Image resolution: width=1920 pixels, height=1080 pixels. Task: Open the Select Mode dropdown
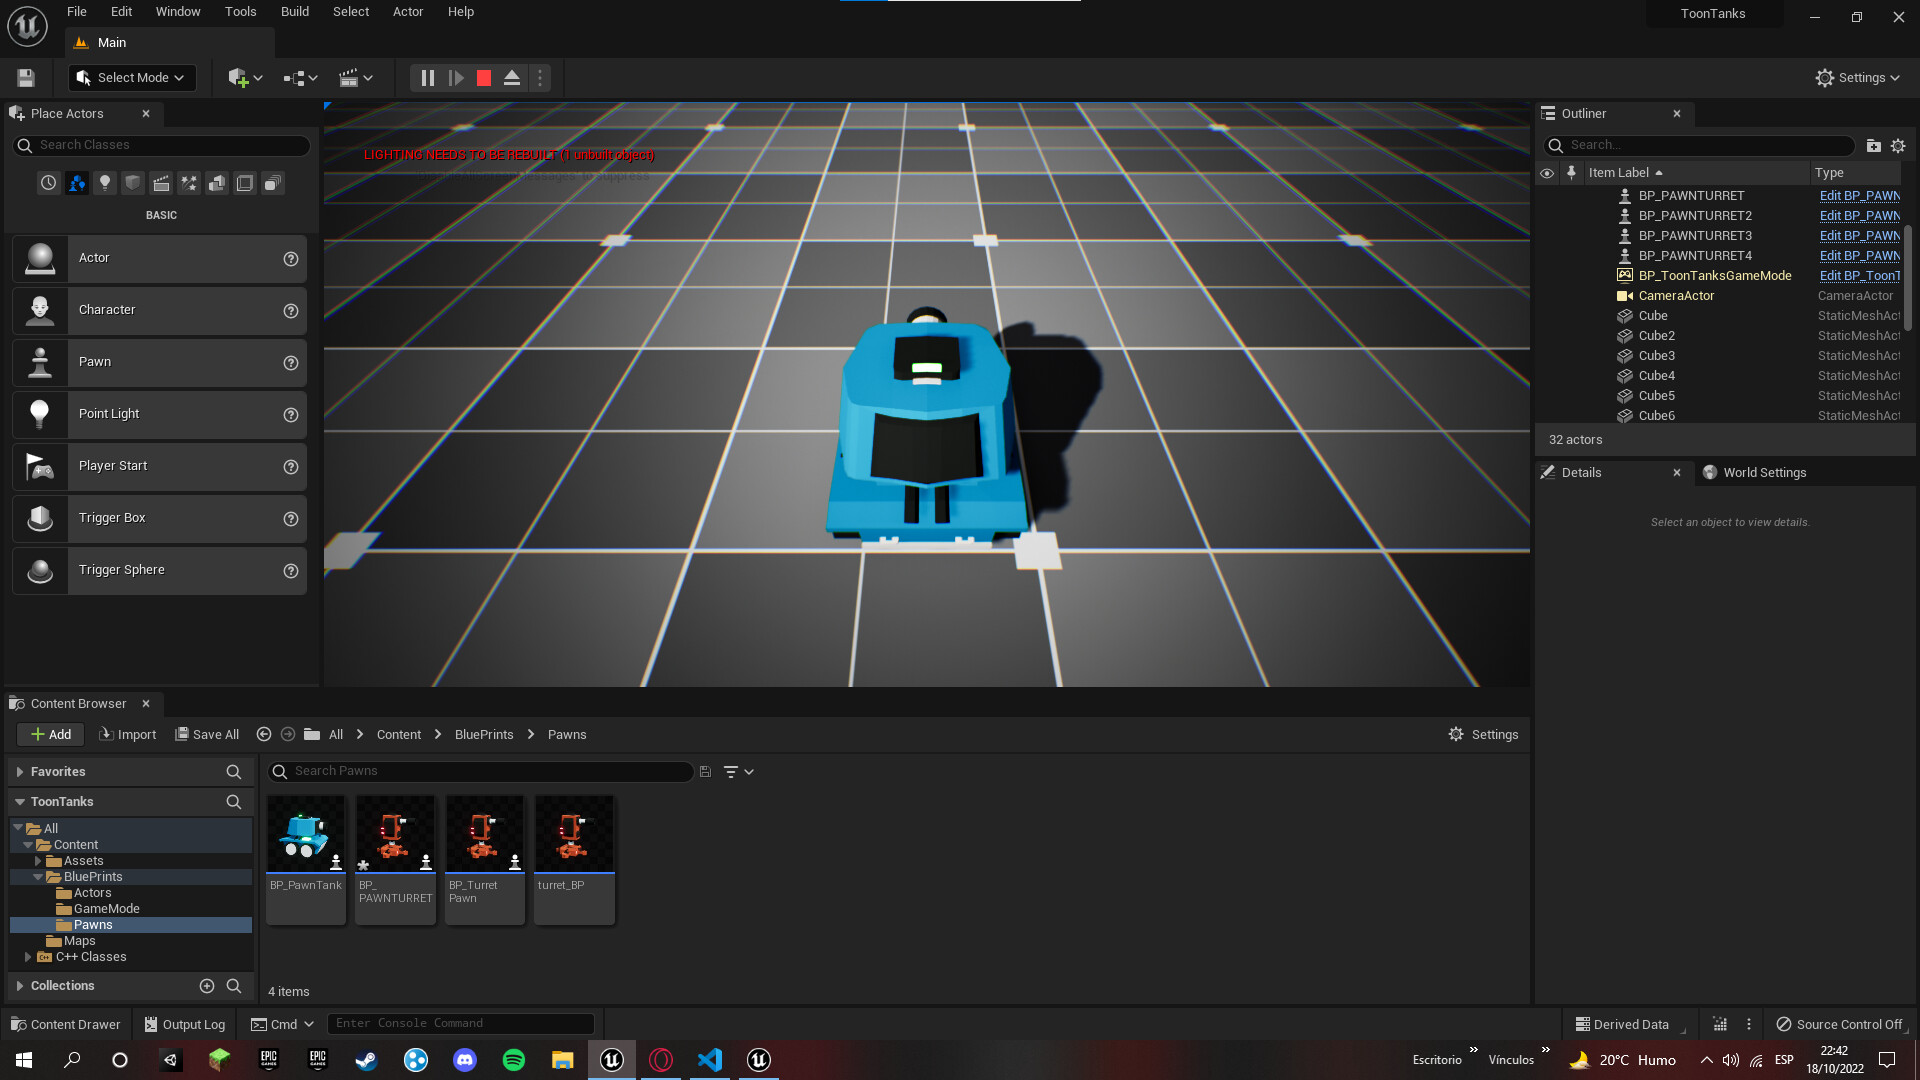pos(132,78)
